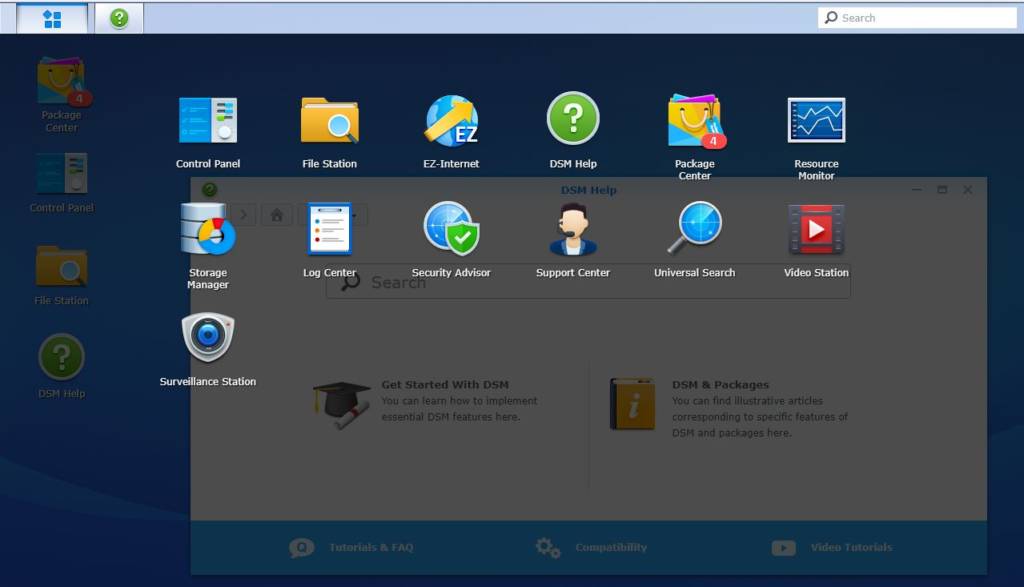Screen dimensions: 1024x587
Task: Go to DSM Help home page
Action: click(276, 215)
